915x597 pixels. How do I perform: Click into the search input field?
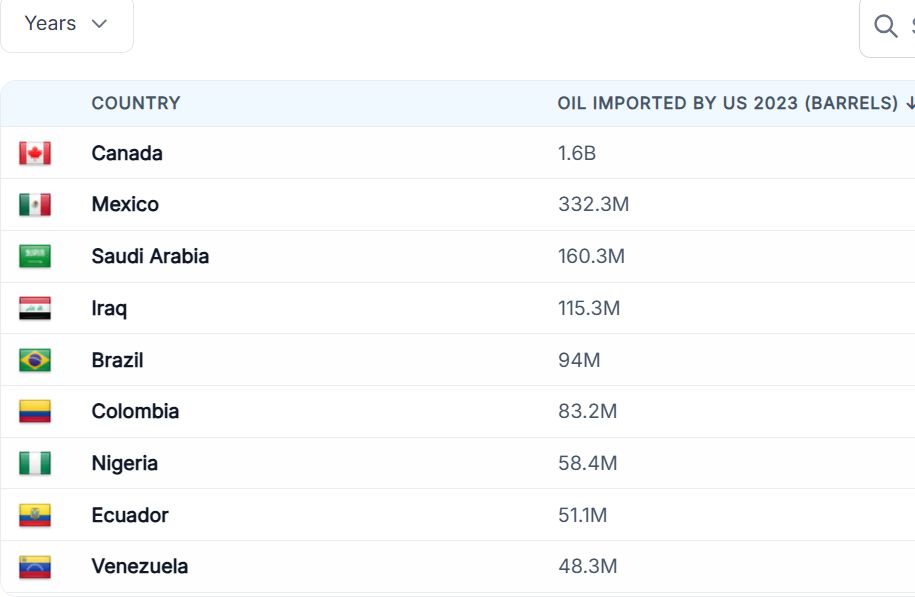pos(887,26)
